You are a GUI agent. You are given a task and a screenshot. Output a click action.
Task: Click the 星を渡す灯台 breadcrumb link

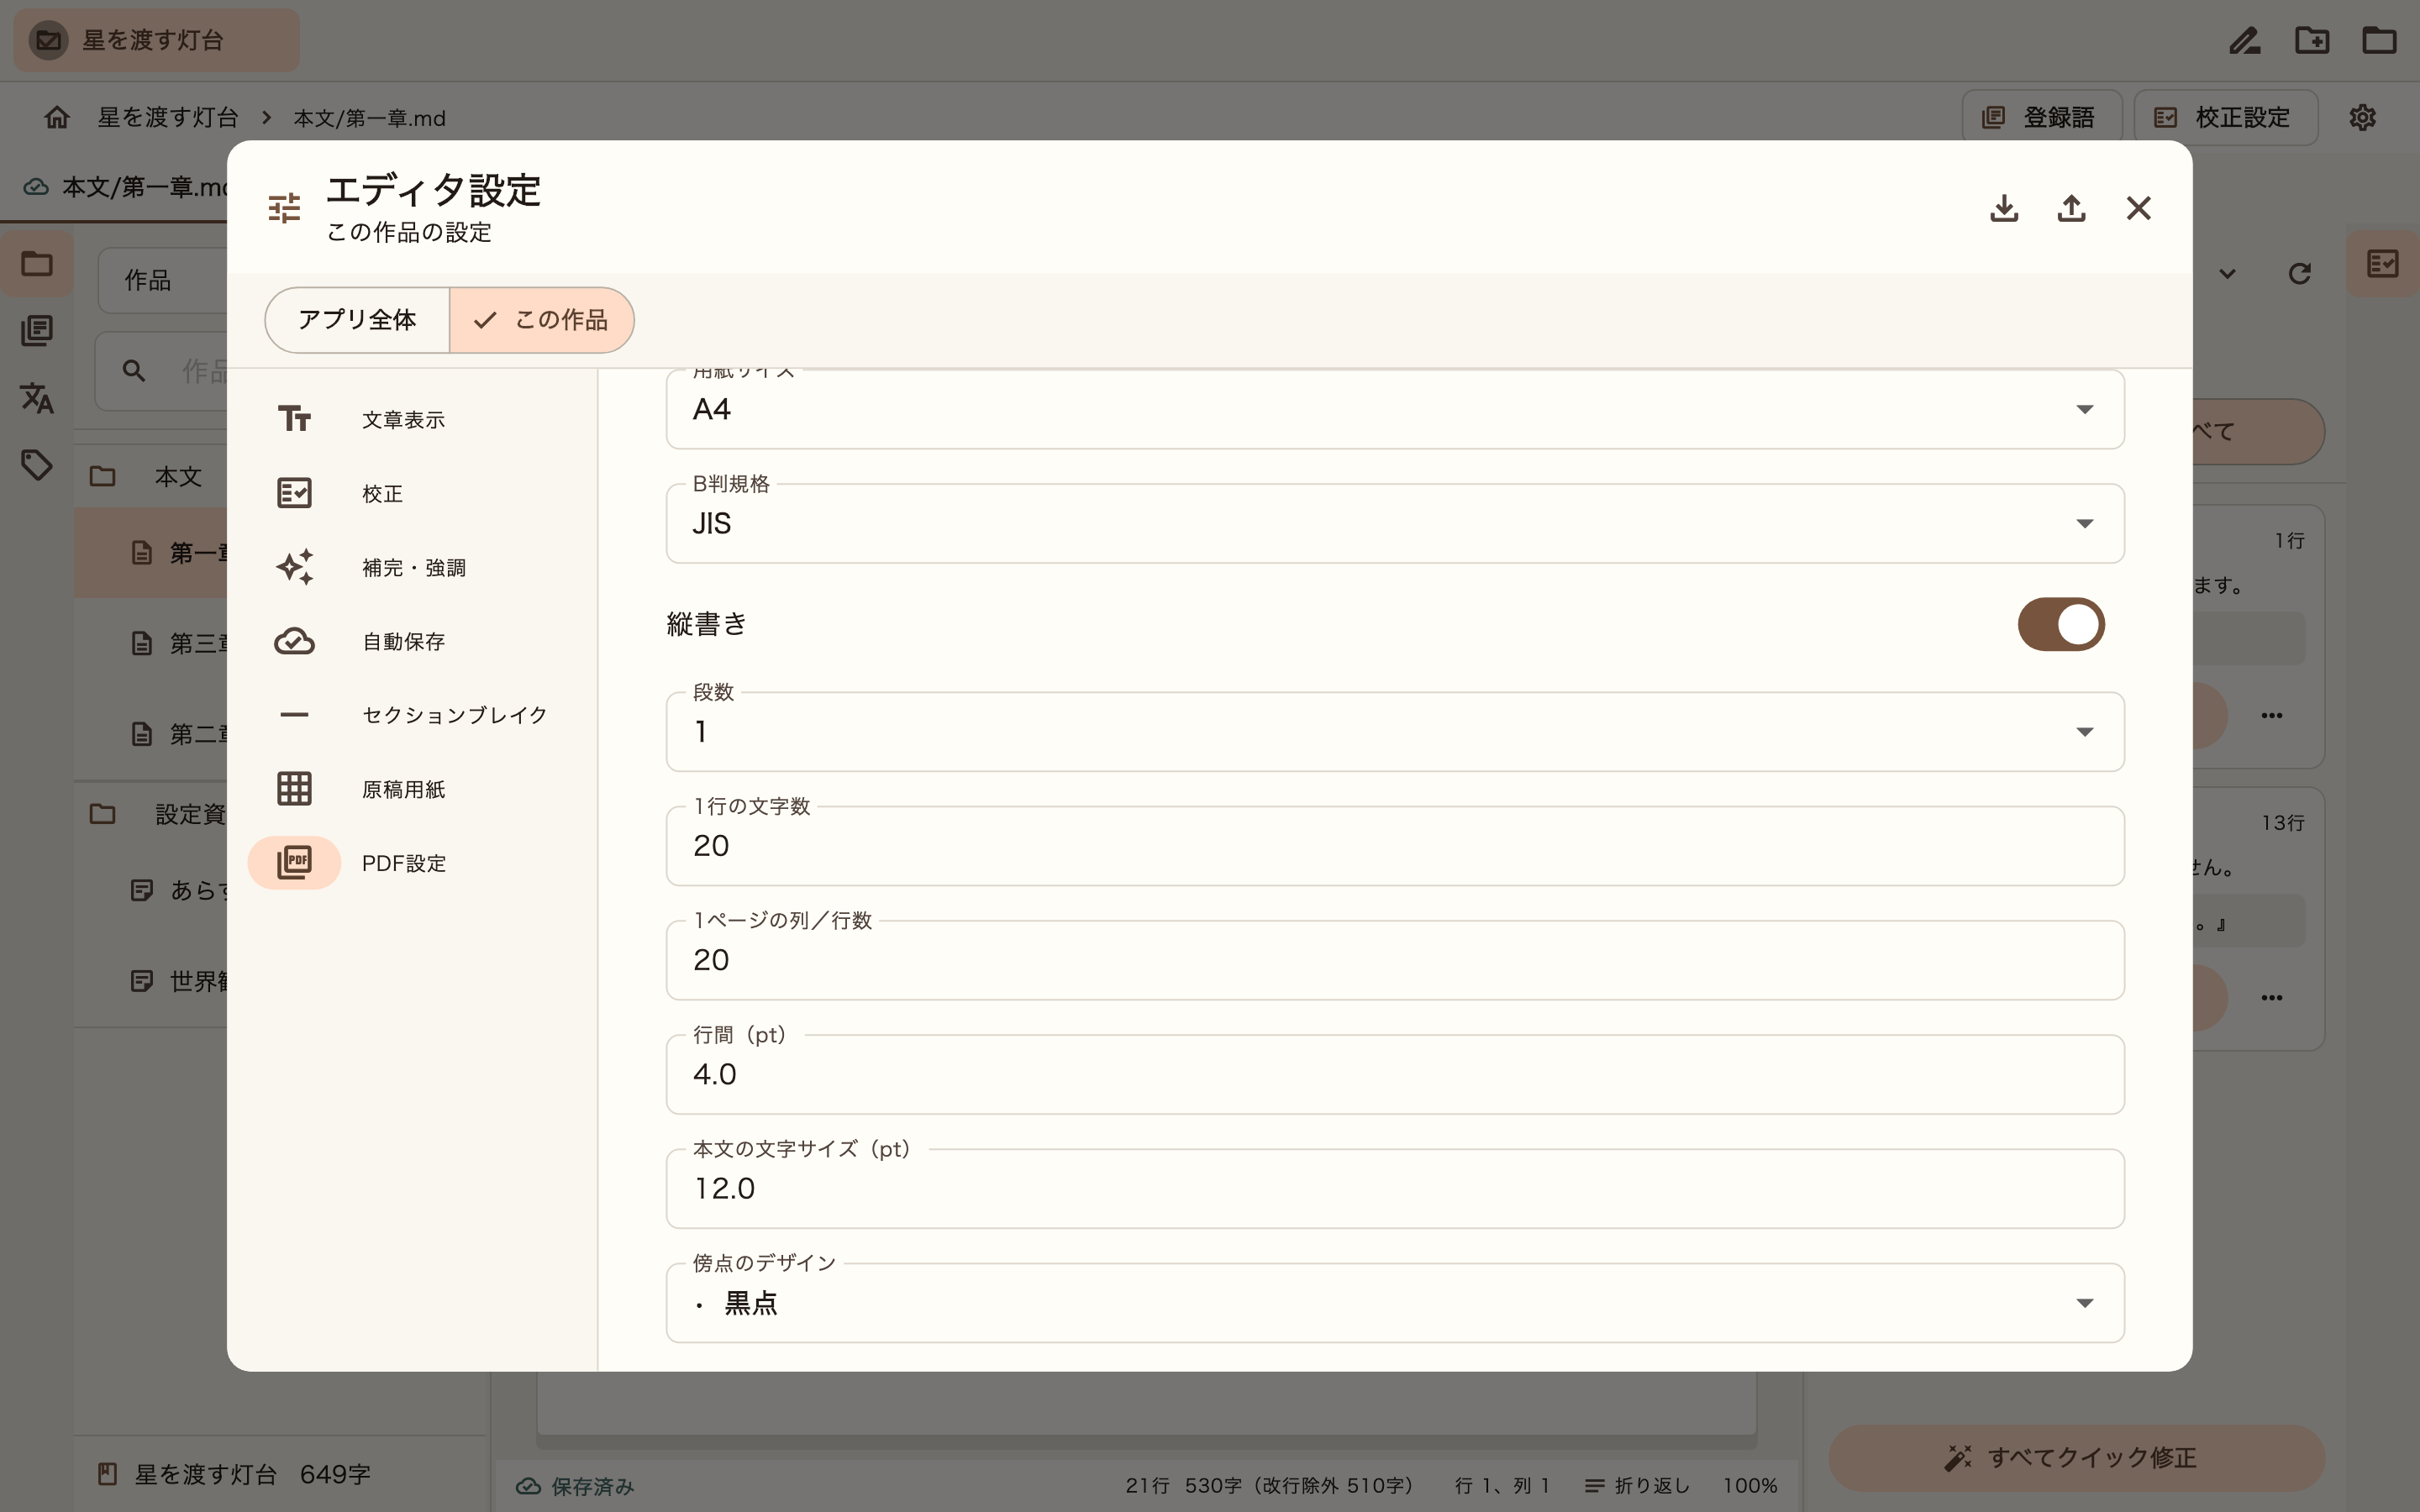168,118
